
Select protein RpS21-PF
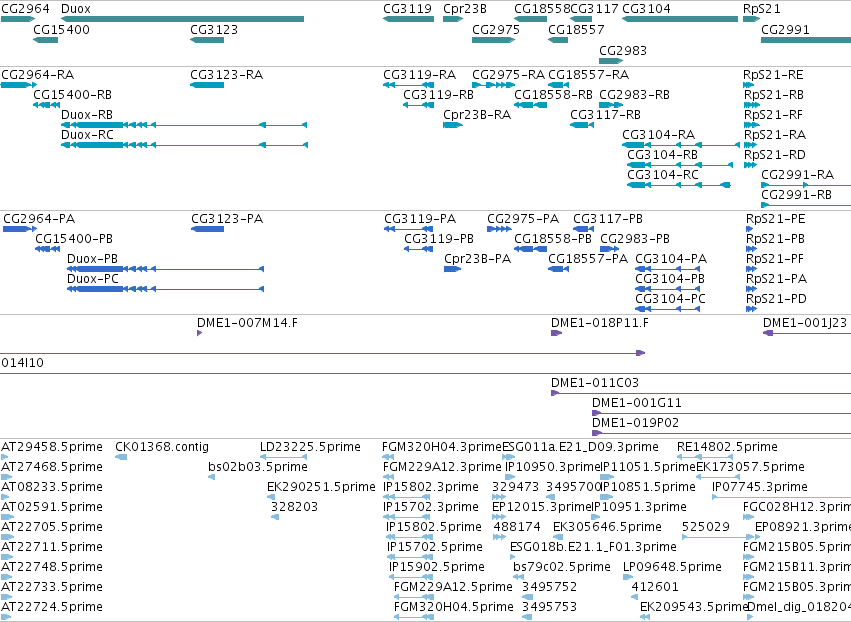(x=774, y=259)
